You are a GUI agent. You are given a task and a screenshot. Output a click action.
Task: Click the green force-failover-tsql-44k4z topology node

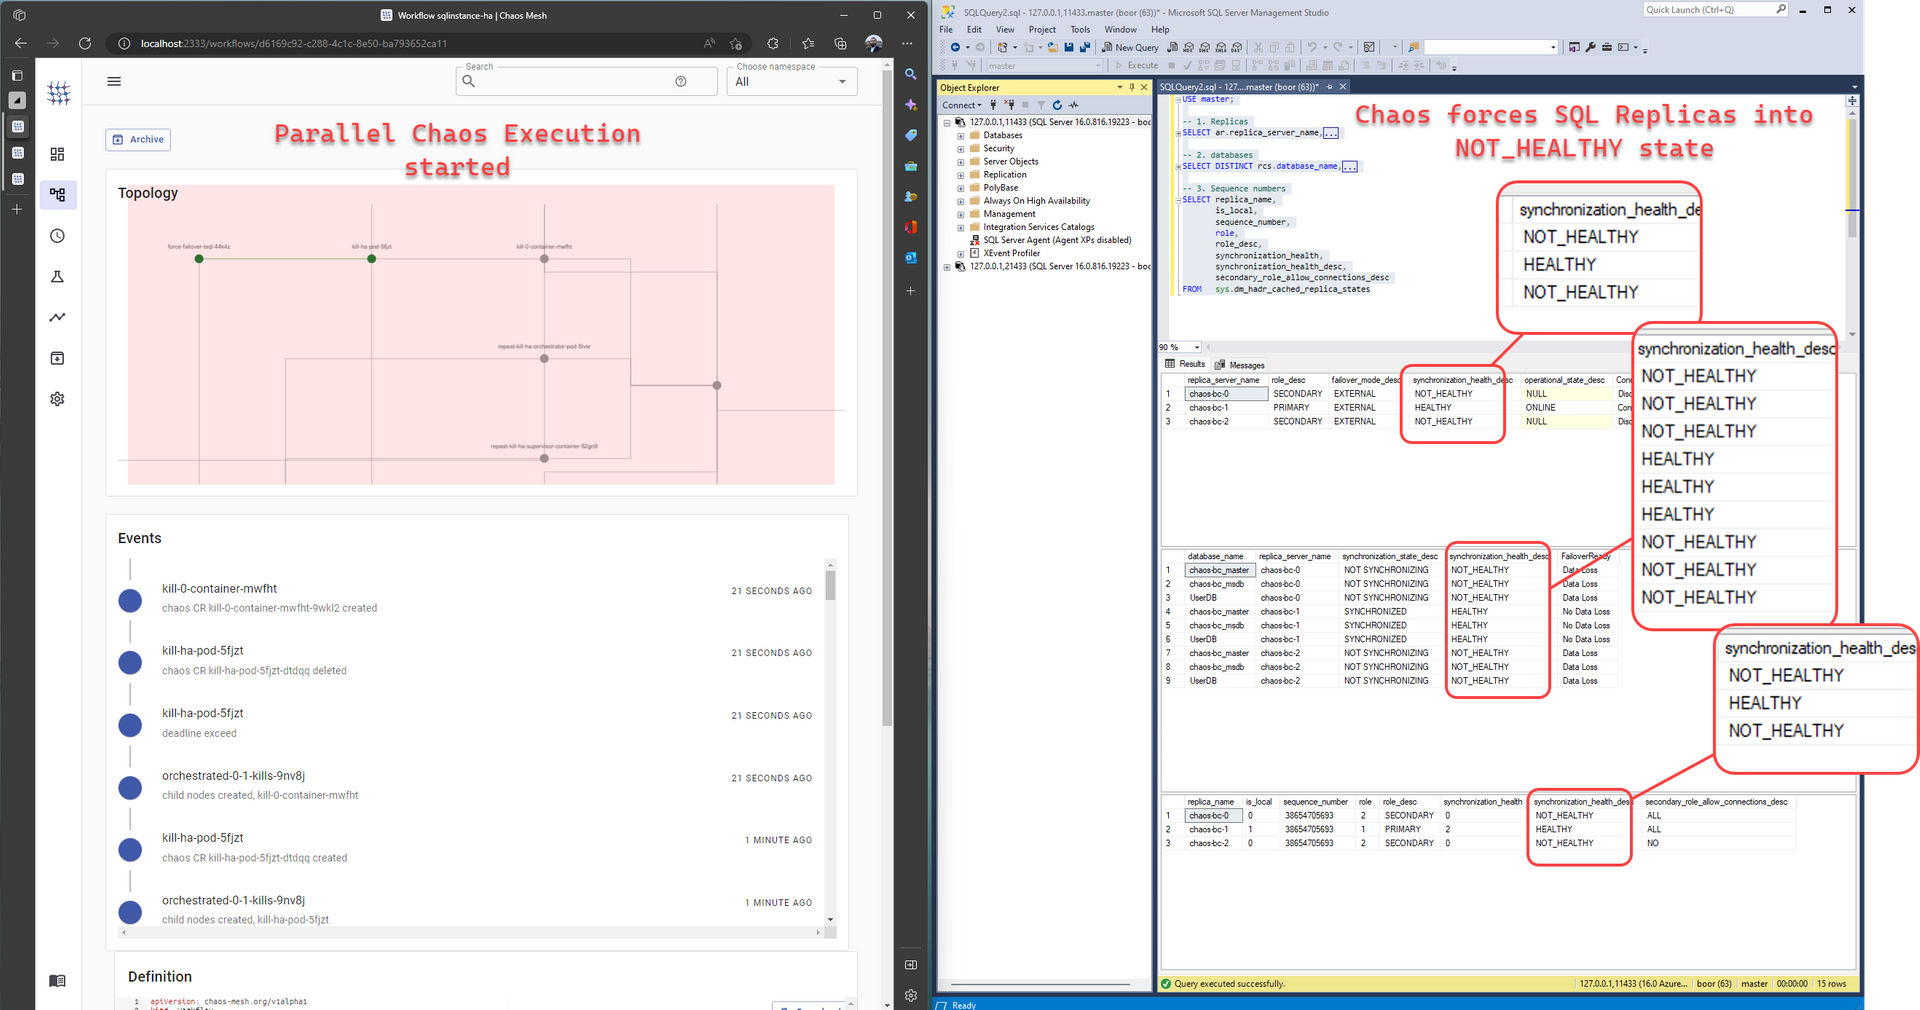[x=199, y=259]
